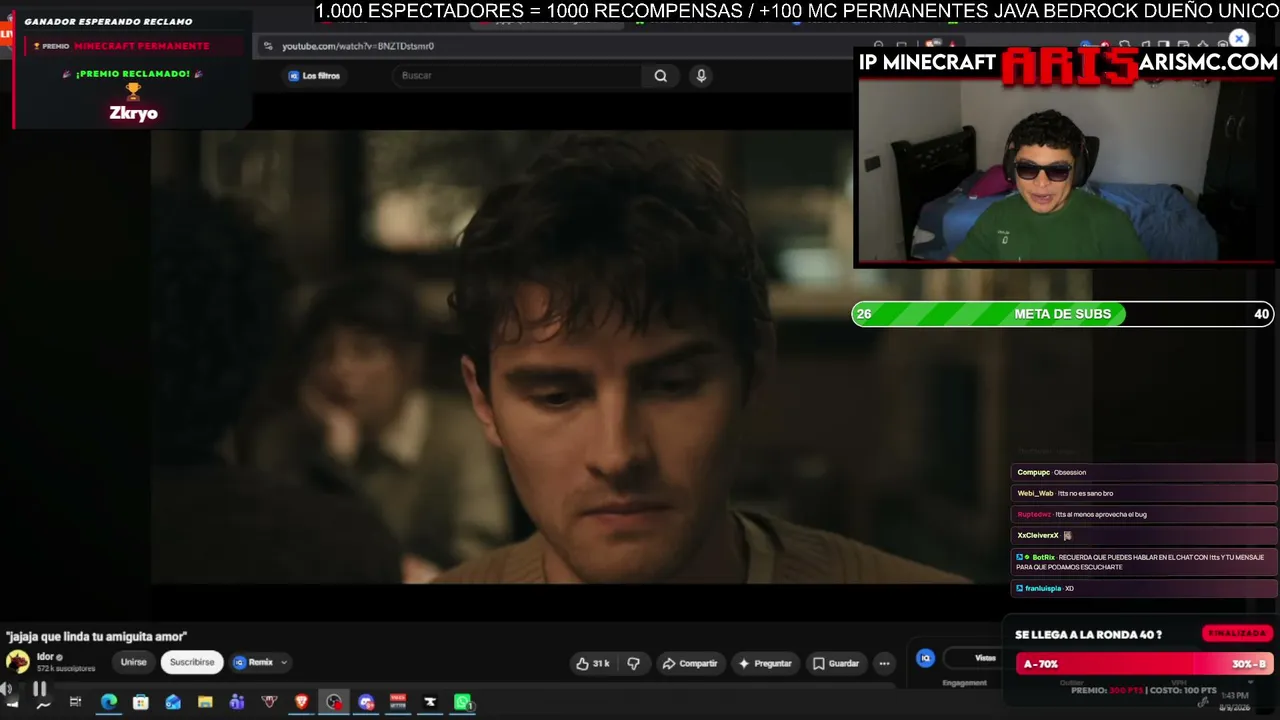
Task: Click the ARISMC.COM server address text
Action: pyautogui.click(x=1208, y=62)
